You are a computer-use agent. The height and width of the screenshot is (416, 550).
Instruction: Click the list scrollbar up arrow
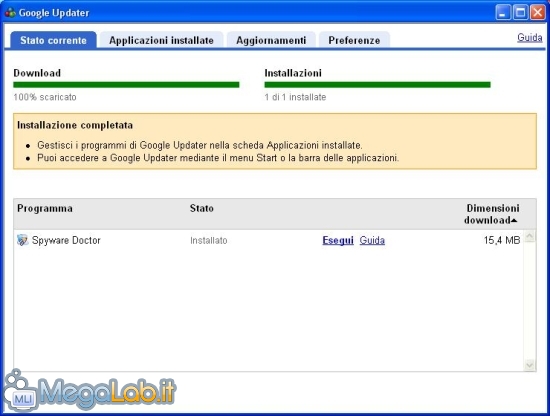[529, 236]
